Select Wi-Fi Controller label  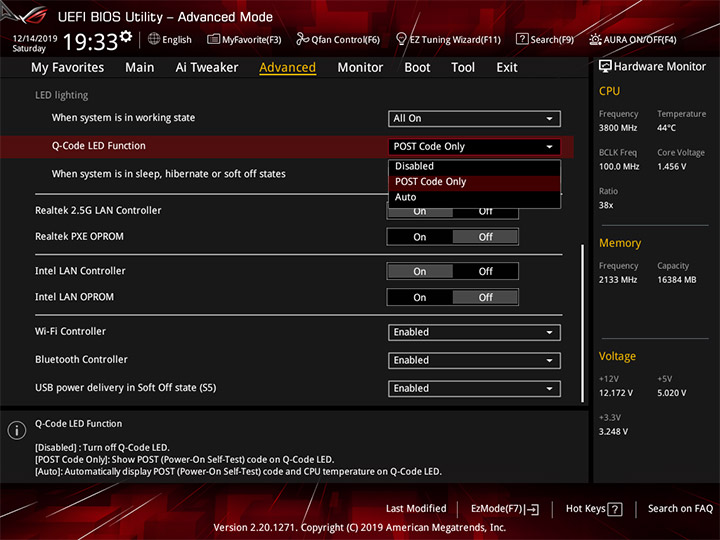click(70, 331)
